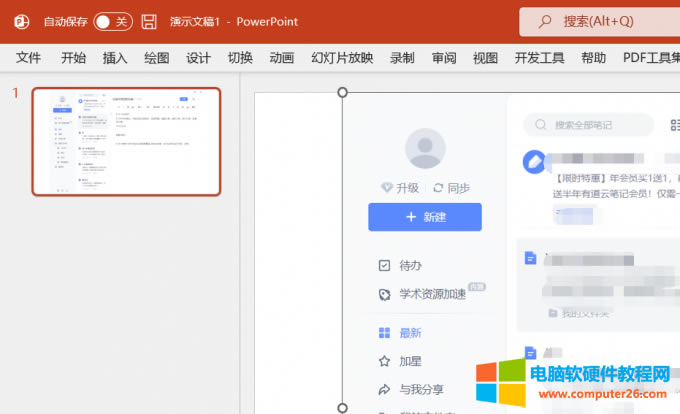Click the PowerPoint app logo icon
The image size is (680, 414).
pyautogui.click(x=22, y=22)
